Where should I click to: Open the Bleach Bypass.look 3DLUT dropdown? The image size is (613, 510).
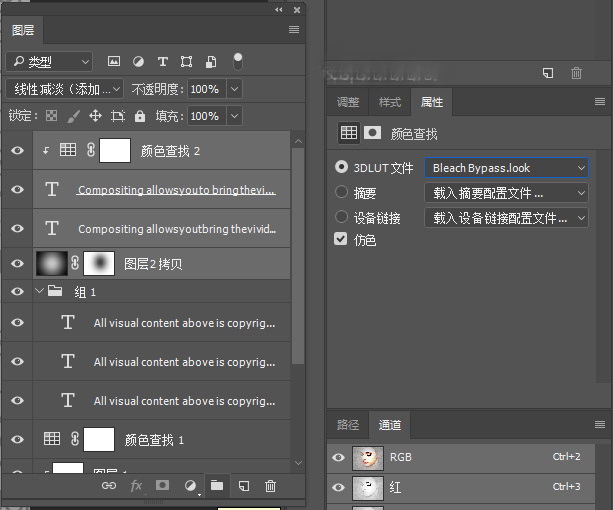point(507,168)
